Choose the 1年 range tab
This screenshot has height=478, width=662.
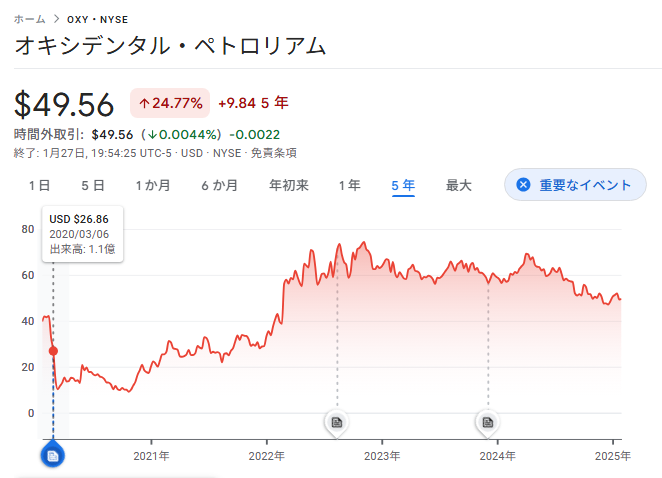click(x=349, y=185)
